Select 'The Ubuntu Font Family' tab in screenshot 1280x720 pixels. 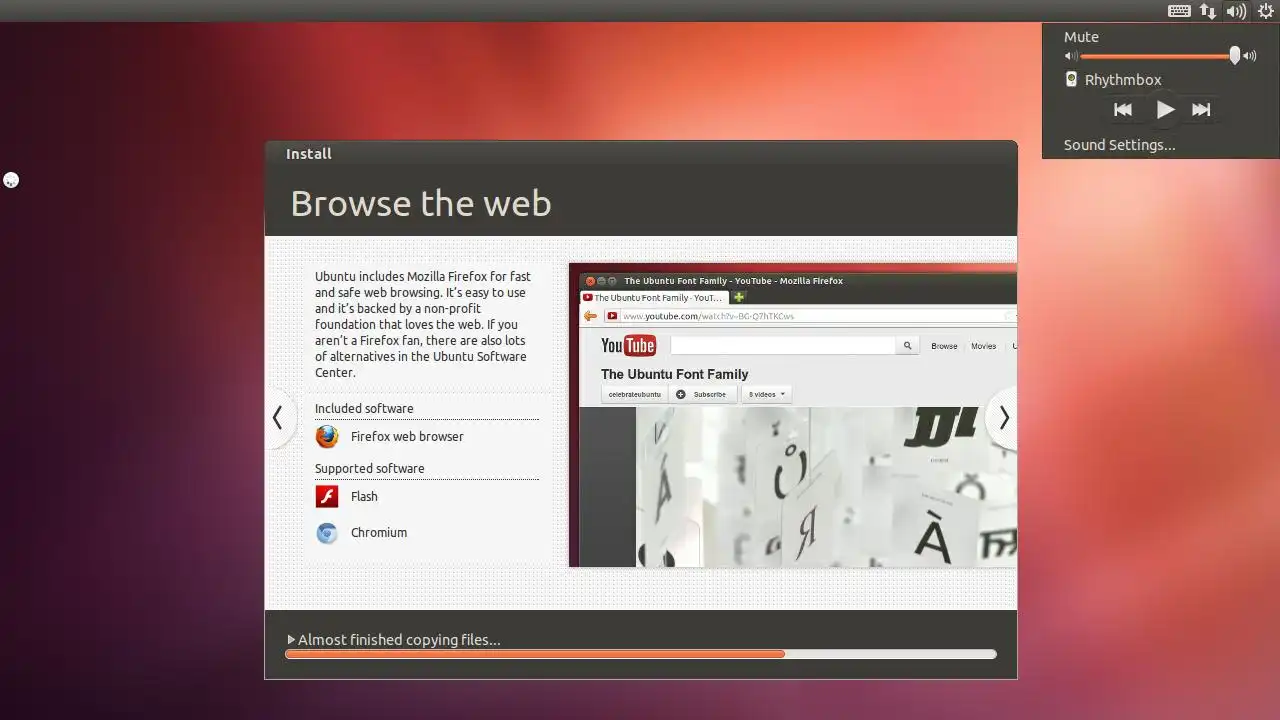click(656, 298)
